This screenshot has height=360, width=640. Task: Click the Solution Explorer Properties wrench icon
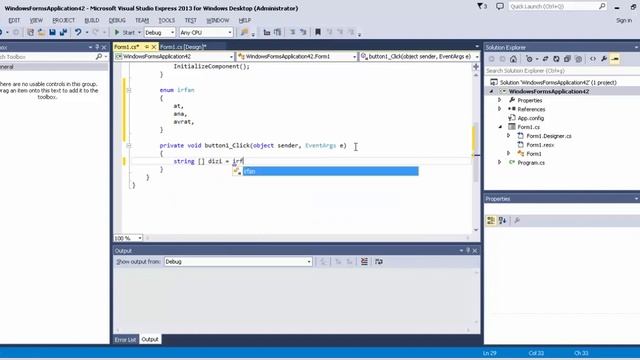pos(604,59)
